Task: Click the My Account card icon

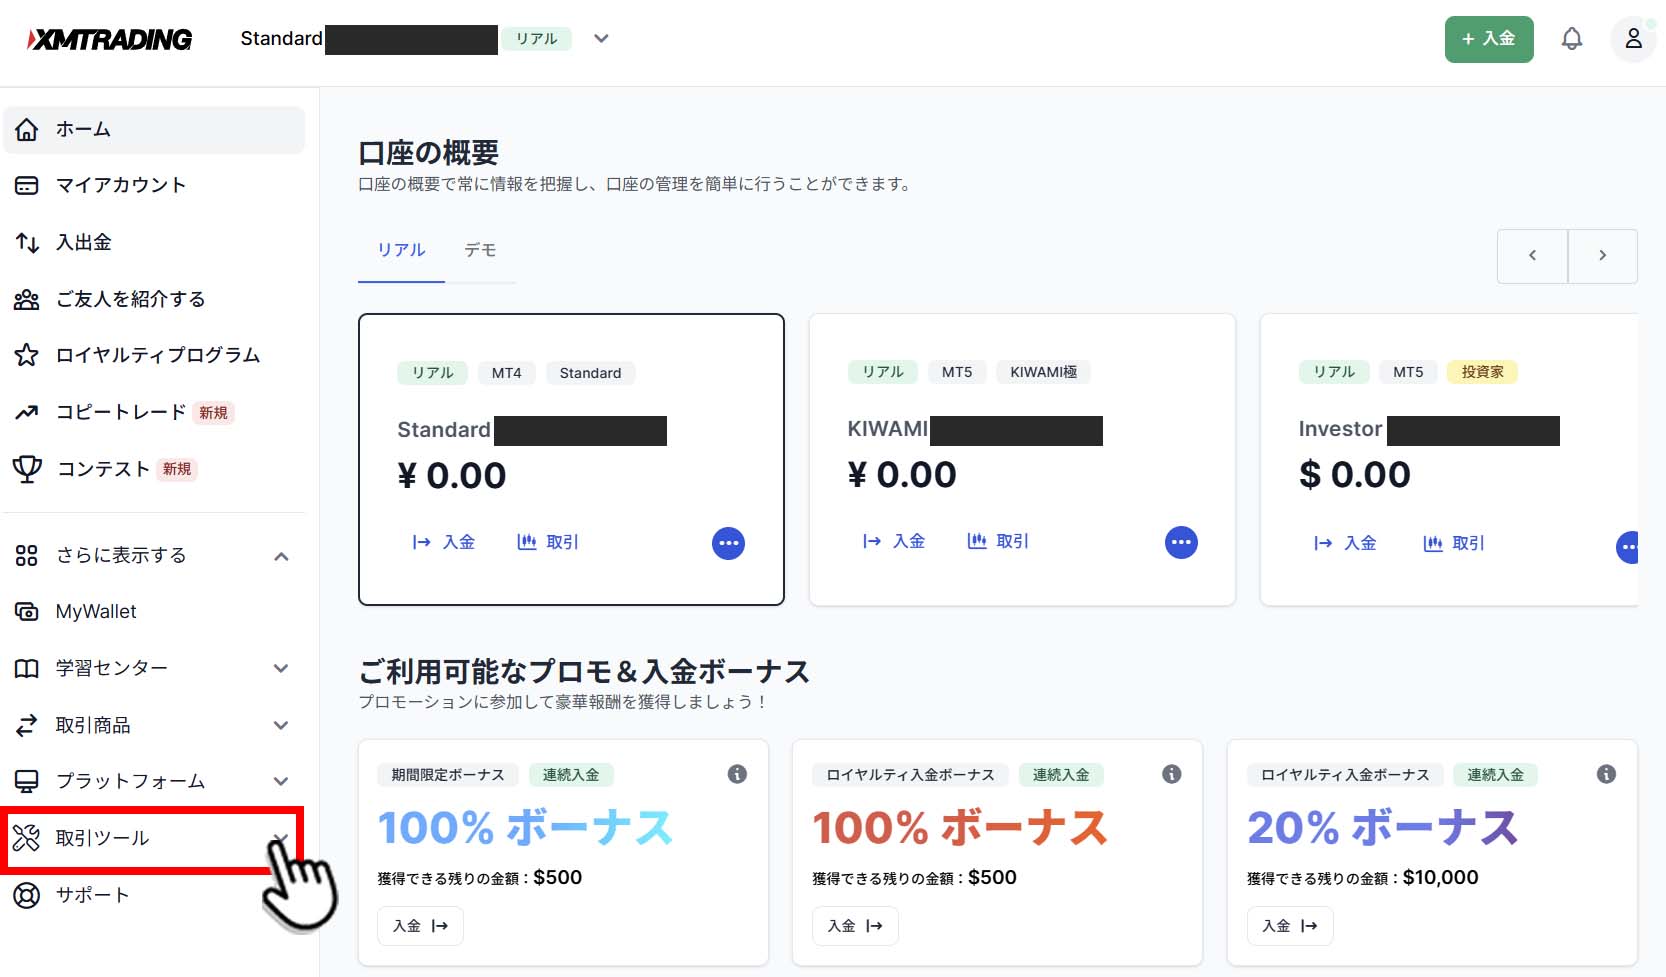Action: (27, 186)
